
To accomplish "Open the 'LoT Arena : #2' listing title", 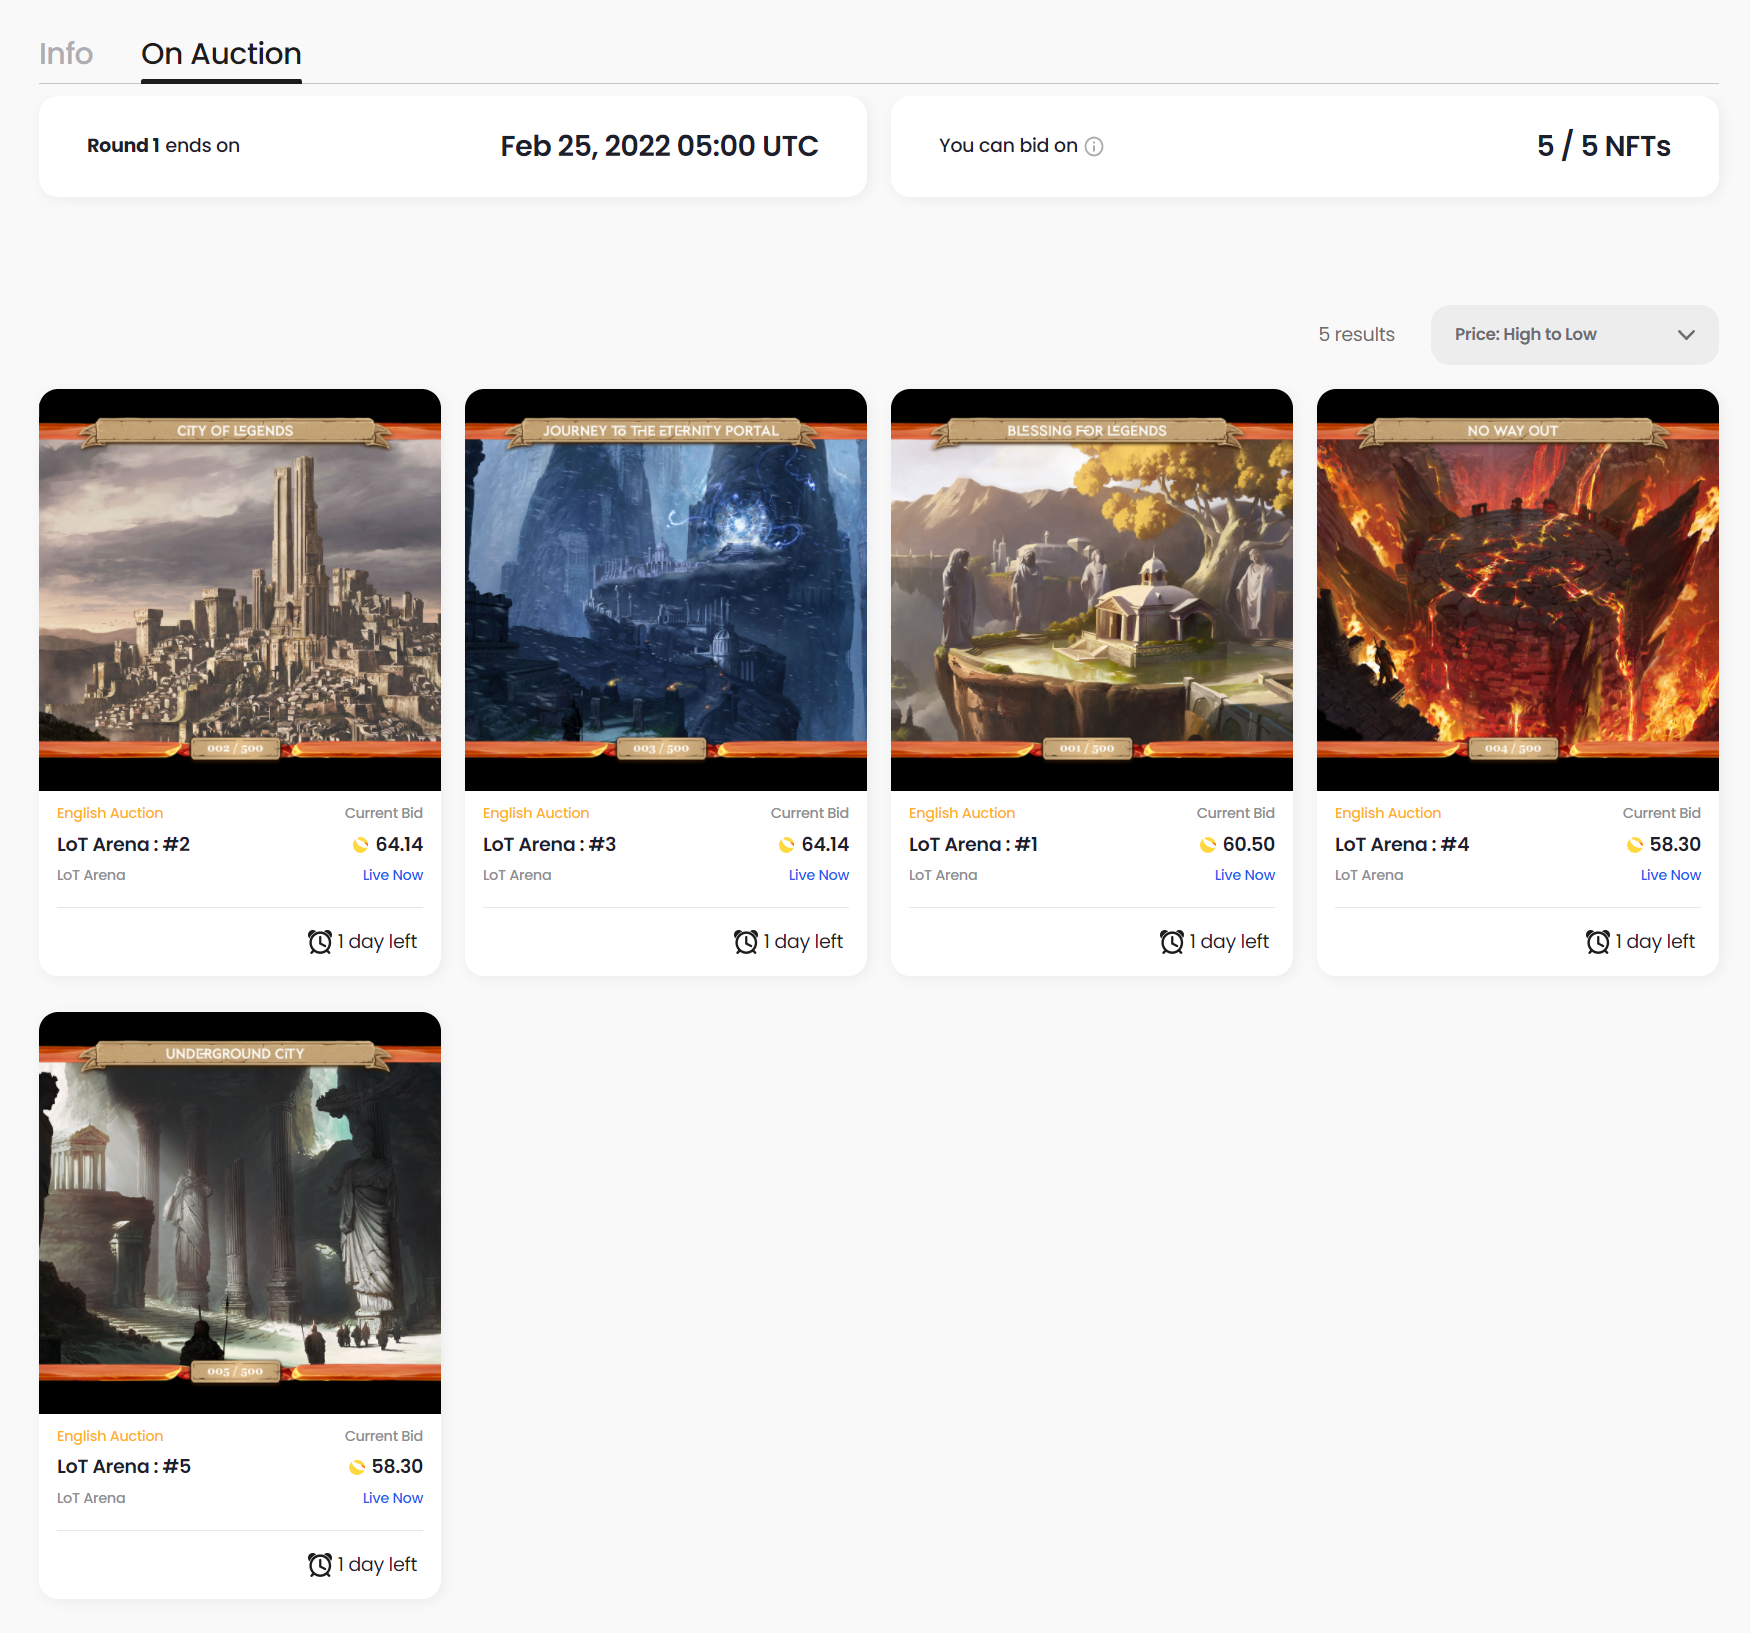I will pos(123,845).
